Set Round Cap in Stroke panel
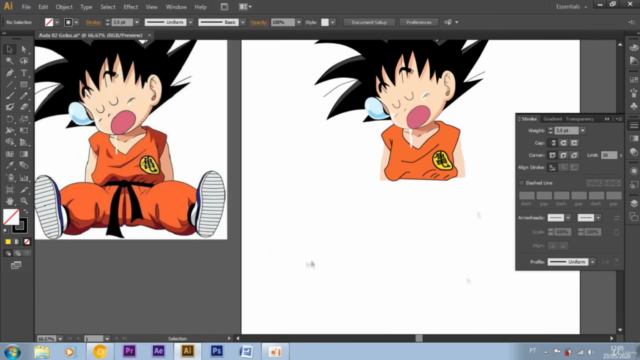The image size is (640, 360). coord(564,143)
